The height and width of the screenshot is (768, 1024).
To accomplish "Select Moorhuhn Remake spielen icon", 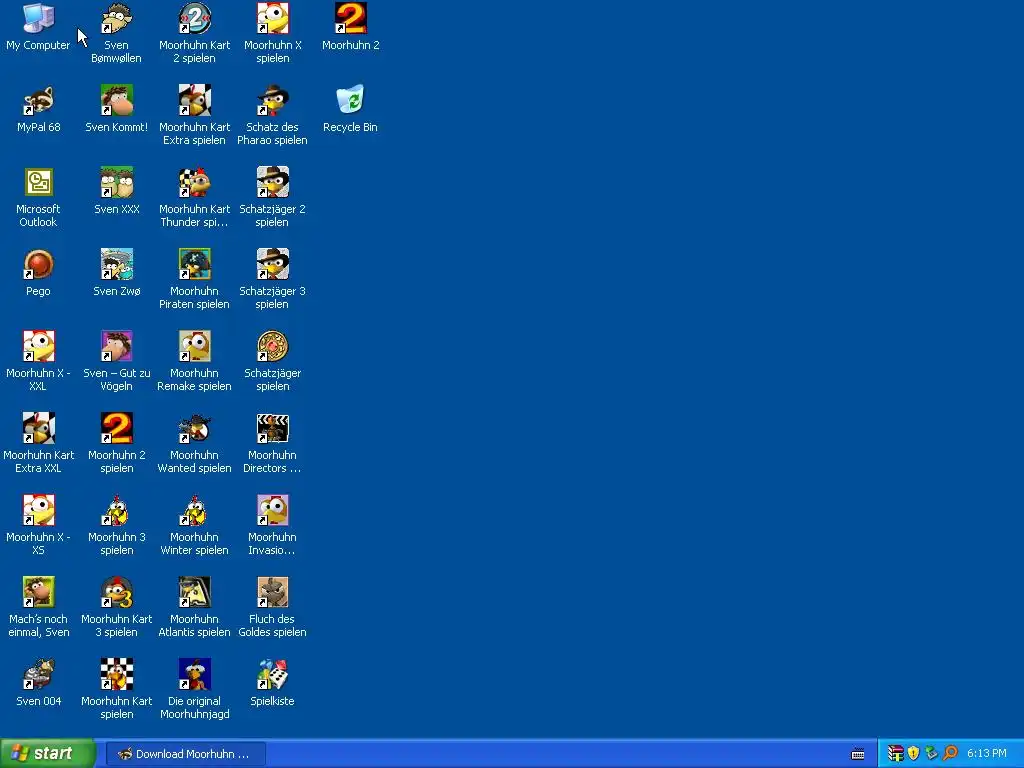I will coord(195,346).
